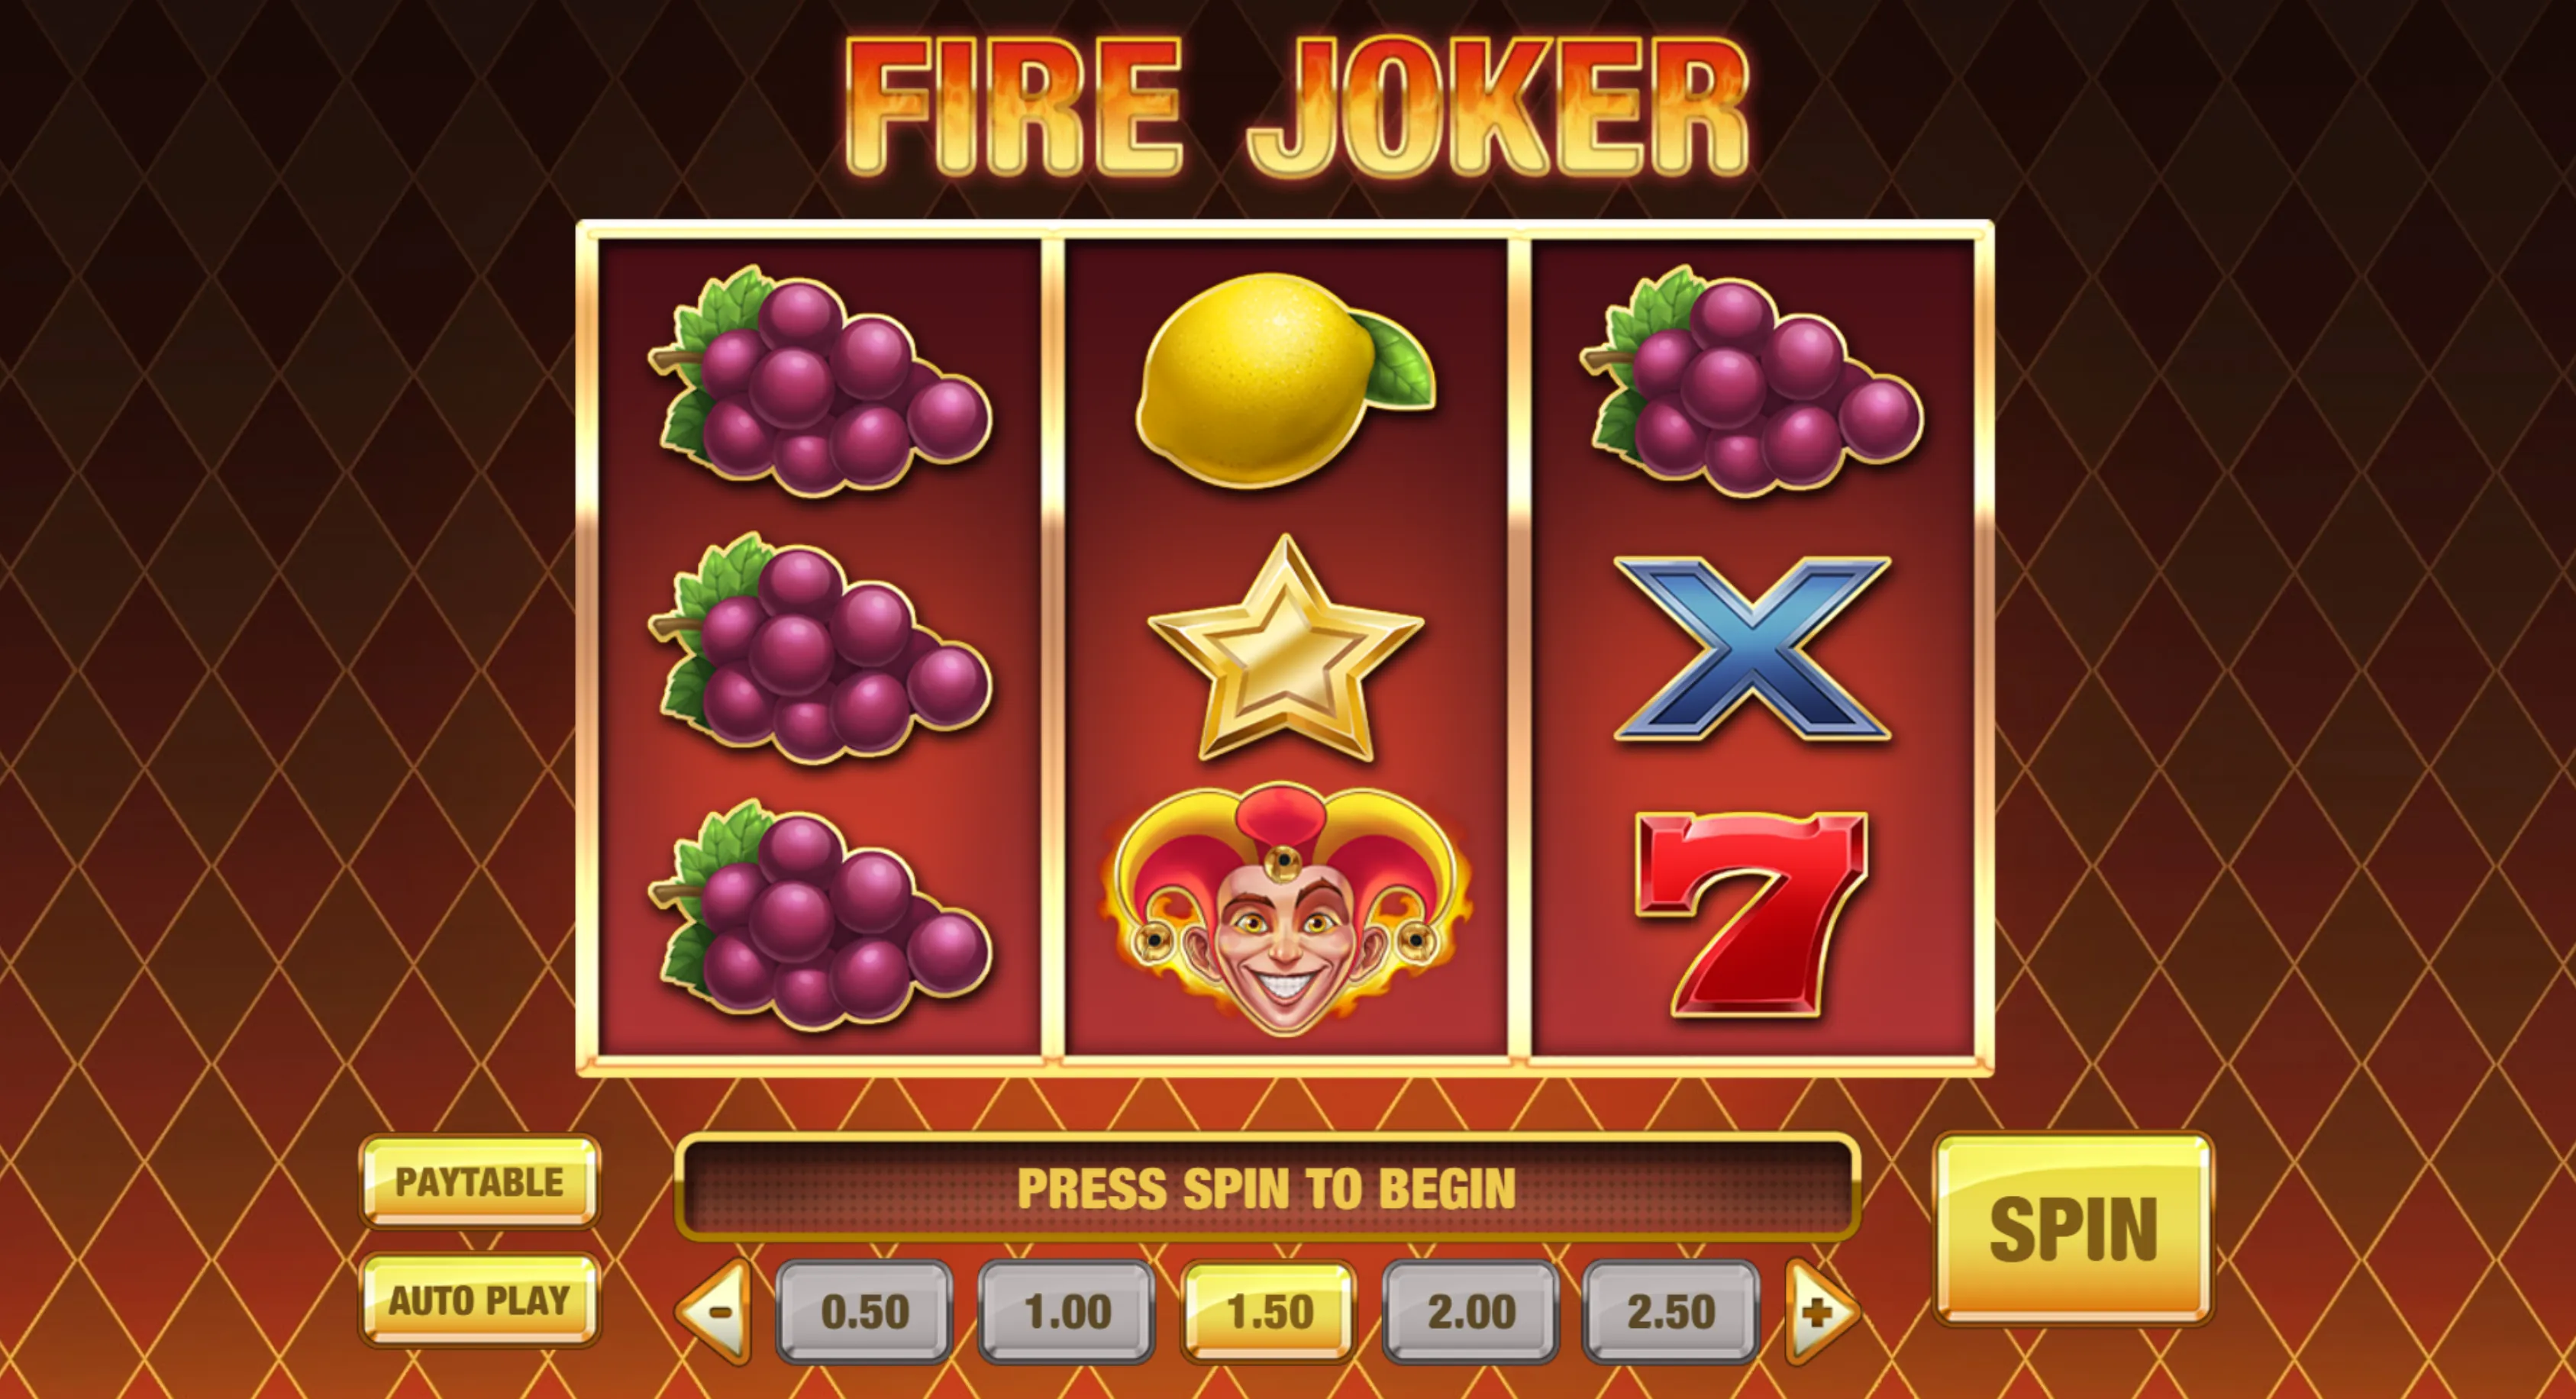Select the 0.50 bet amount
2576x1399 pixels.
pyautogui.click(x=865, y=1312)
